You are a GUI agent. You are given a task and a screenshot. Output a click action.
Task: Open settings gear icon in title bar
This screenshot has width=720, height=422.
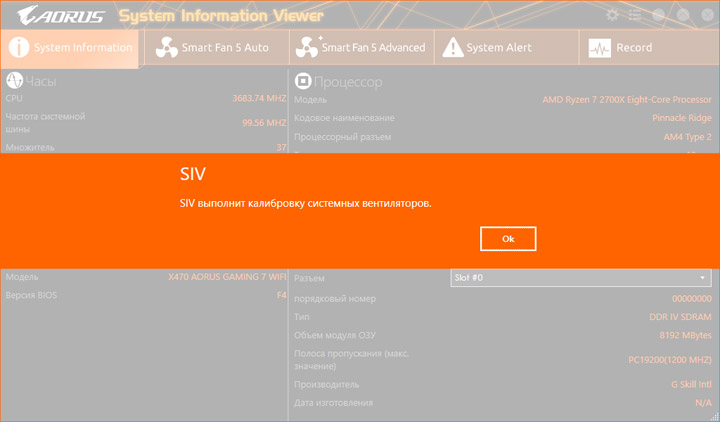612,15
